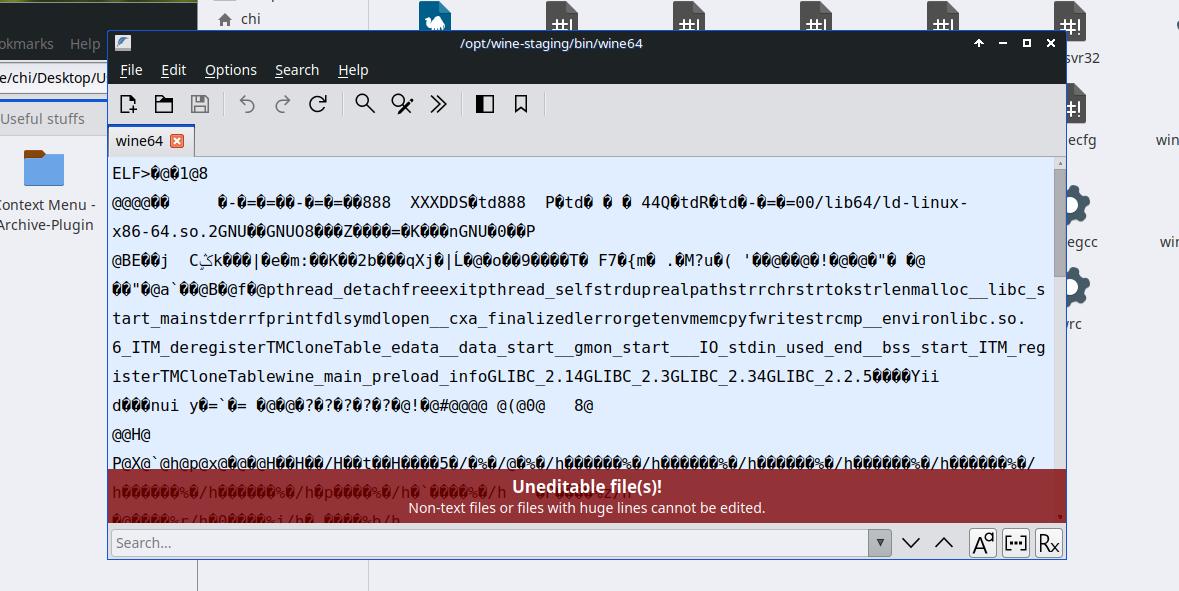
Task: Click the Jump To double-chevron icon
Action: click(x=438, y=104)
